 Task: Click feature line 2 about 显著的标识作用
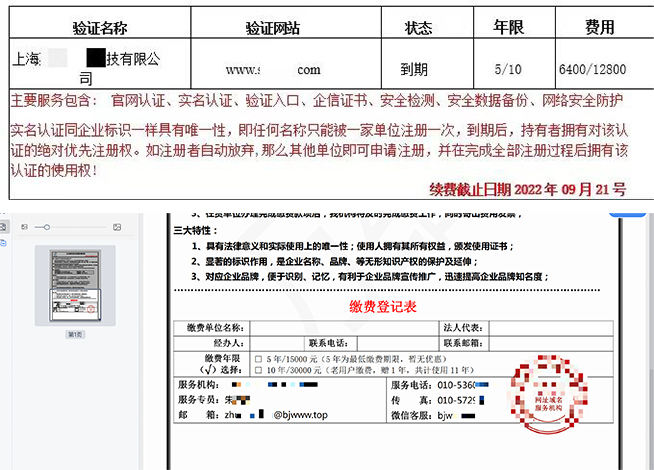click(x=335, y=261)
